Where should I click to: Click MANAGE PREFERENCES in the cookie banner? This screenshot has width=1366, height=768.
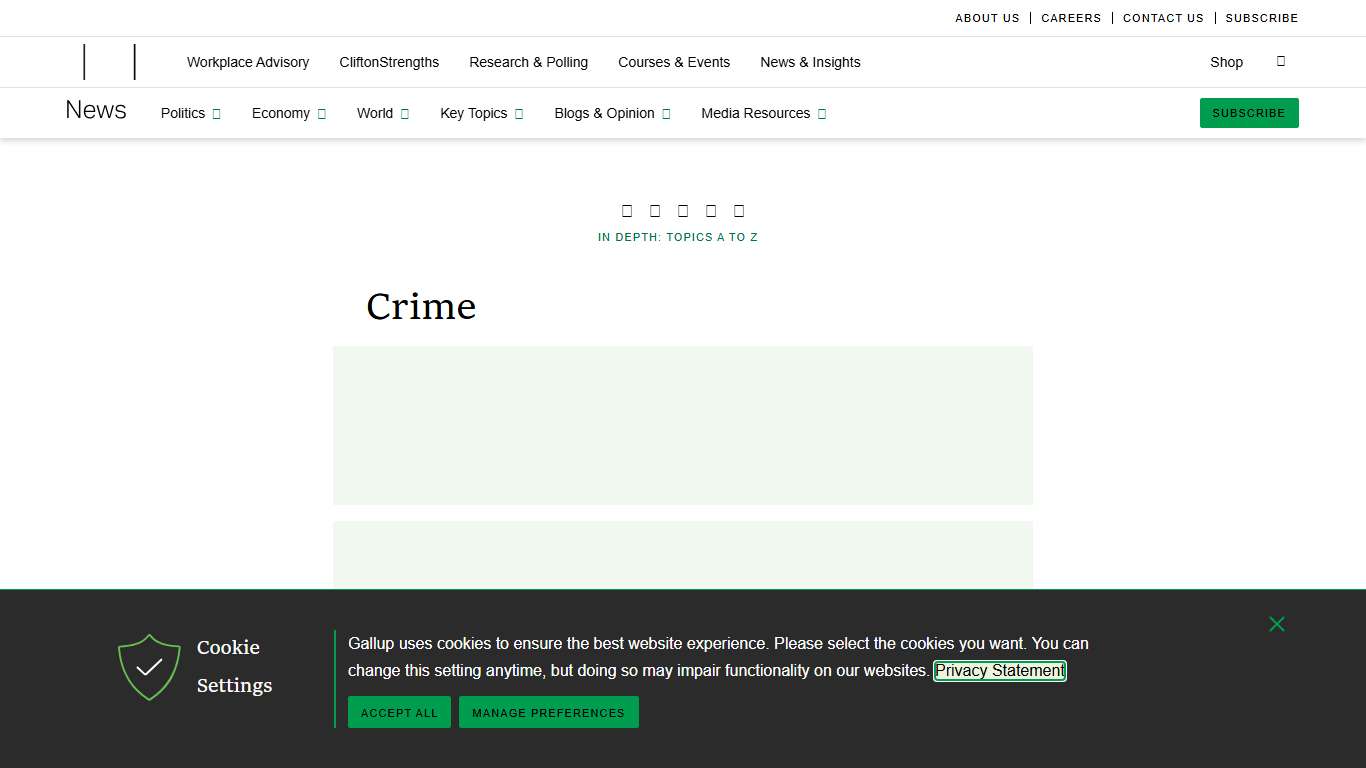point(548,712)
